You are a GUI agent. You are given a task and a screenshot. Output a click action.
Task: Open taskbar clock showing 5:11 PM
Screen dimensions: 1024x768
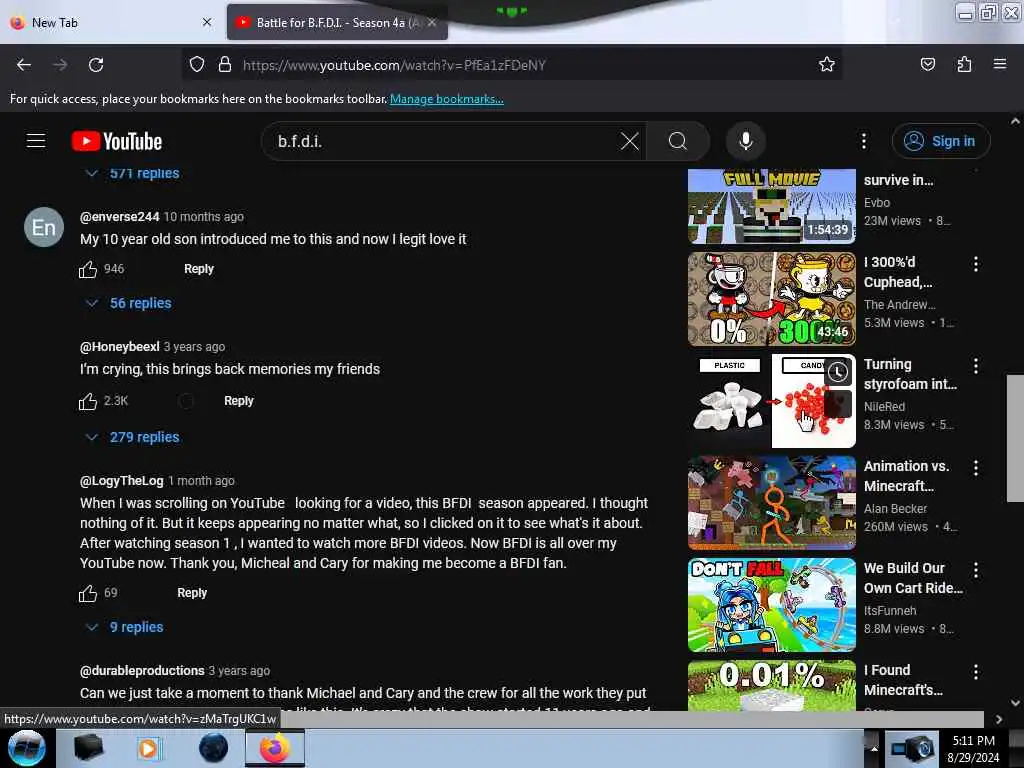click(973, 749)
